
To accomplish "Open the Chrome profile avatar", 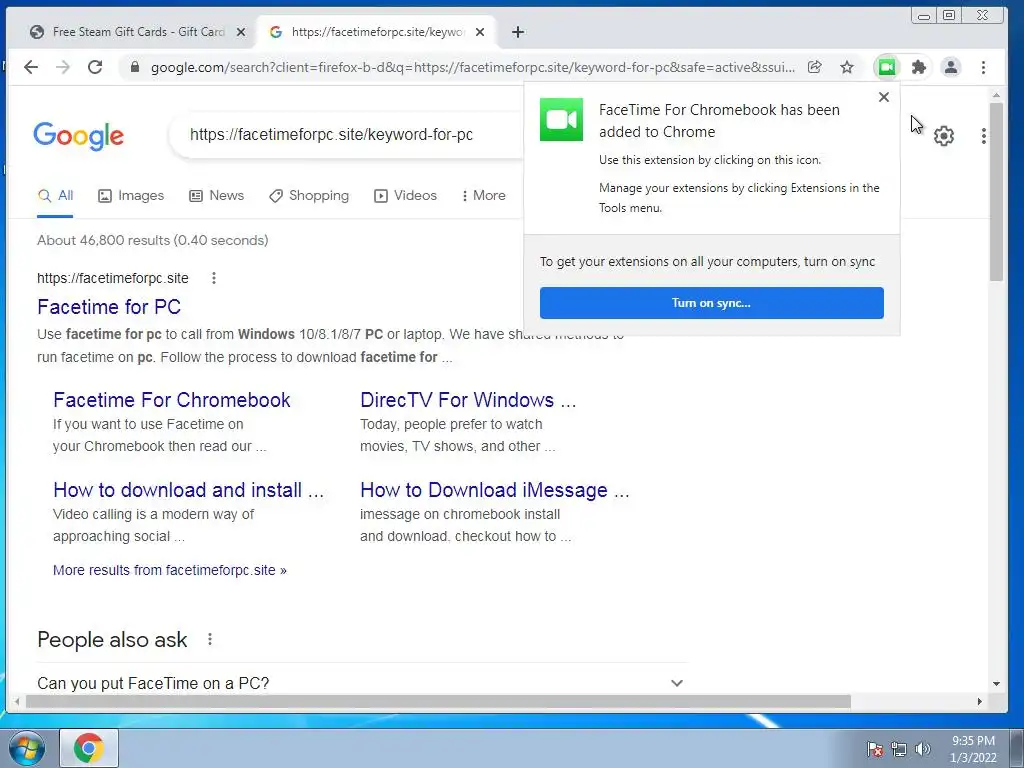I will click(951, 67).
